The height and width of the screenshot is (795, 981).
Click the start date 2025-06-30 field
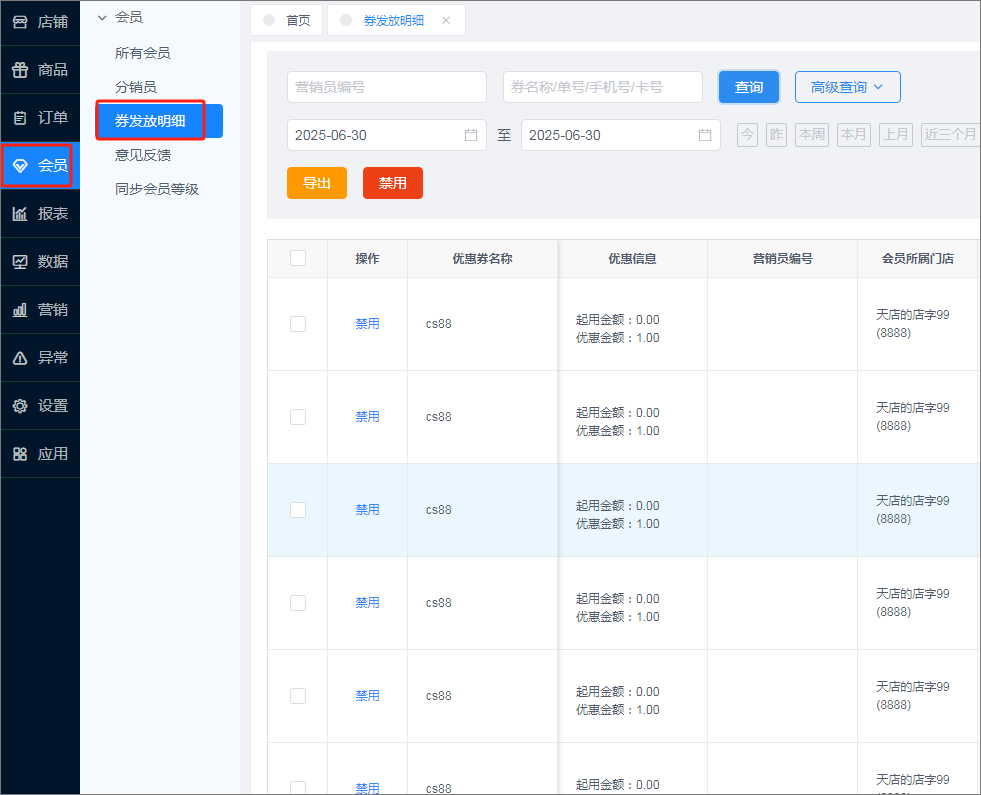point(387,135)
